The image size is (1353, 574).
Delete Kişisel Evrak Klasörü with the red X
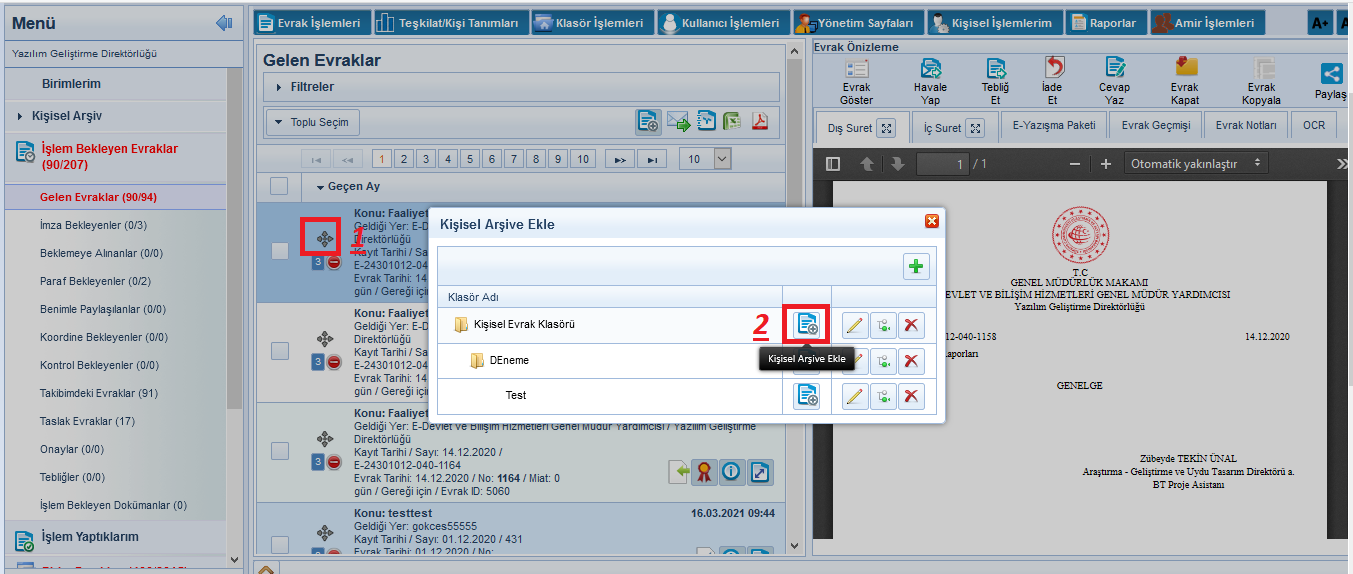(910, 324)
